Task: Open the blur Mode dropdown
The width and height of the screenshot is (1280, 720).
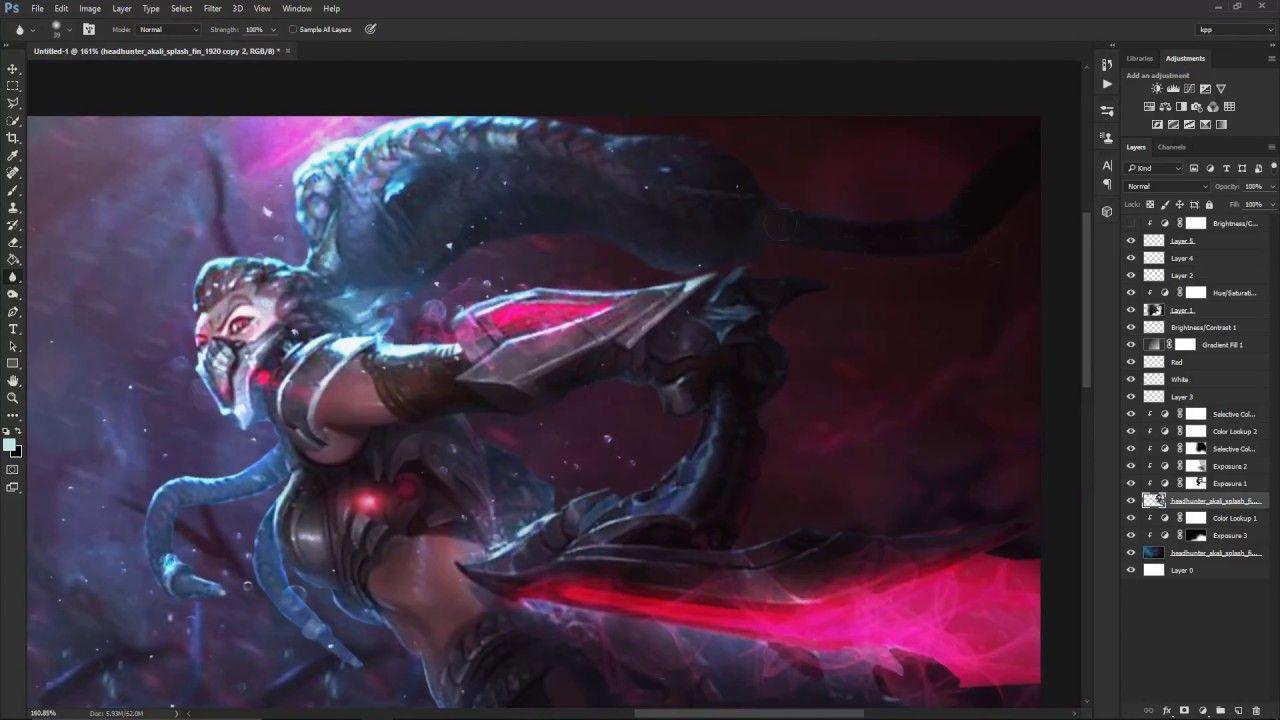Action: point(167,30)
